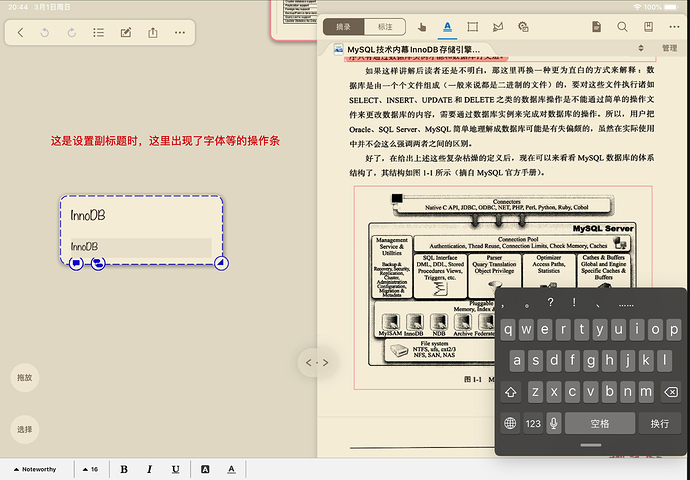This screenshot has width=690, height=480.
Task: Edit the InnoDB subtitle text field
Action: 141,247
